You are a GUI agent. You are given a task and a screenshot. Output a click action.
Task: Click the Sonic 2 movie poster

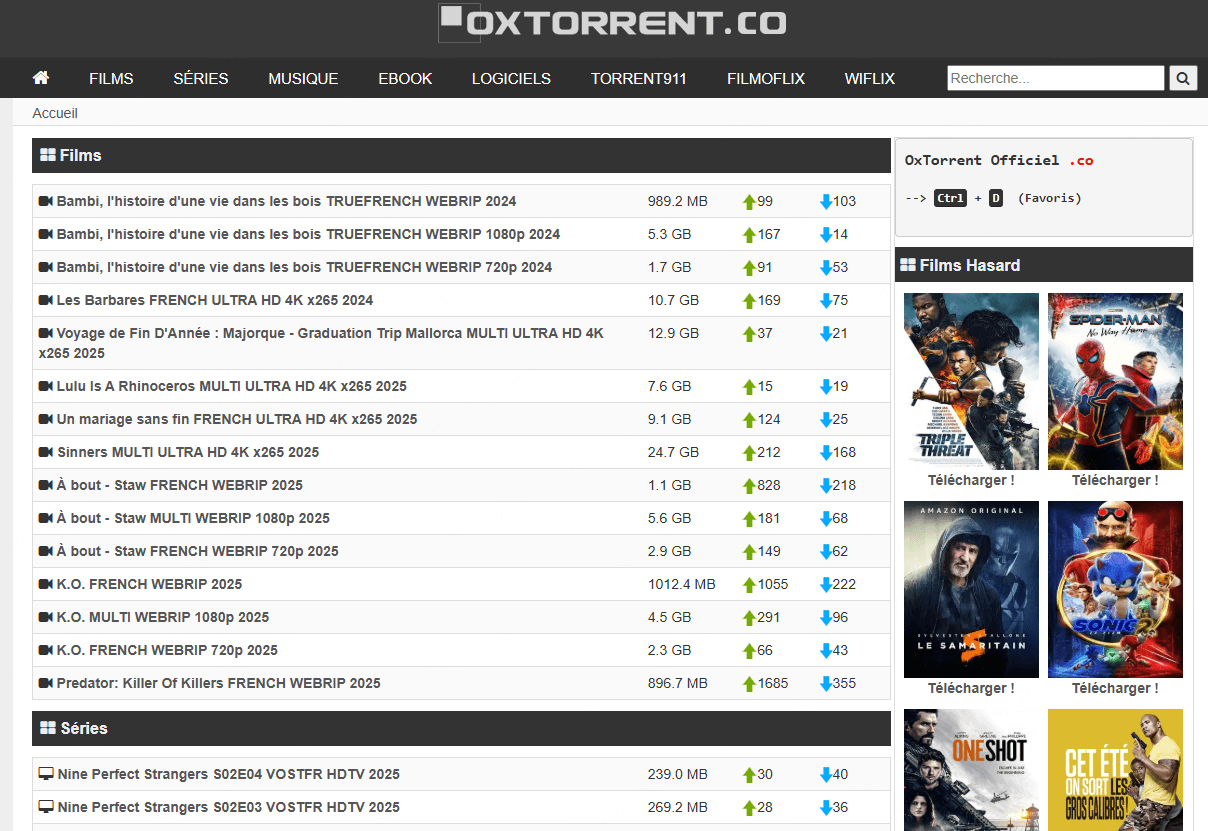point(1115,589)
